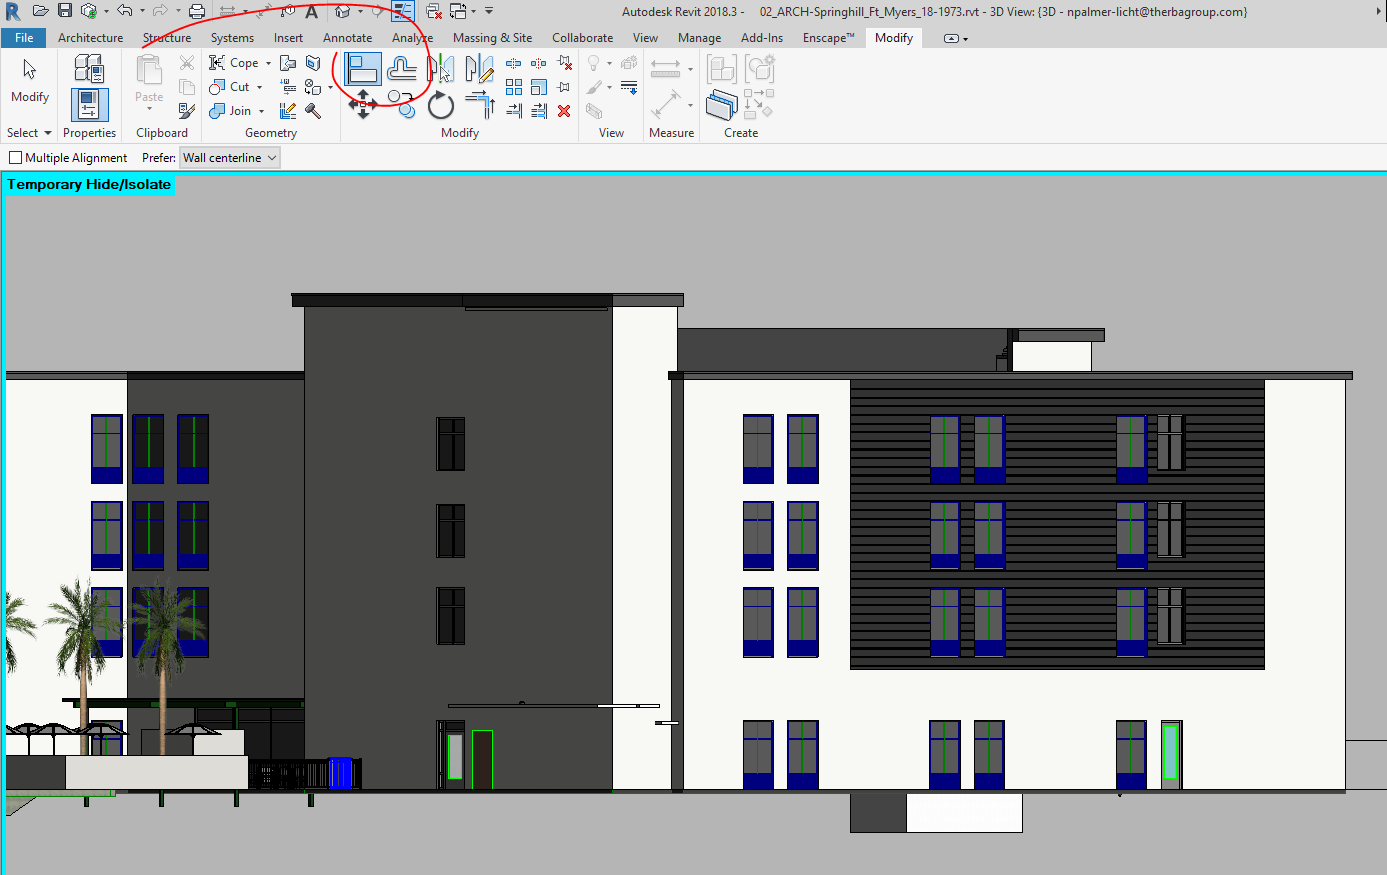This screenshot has height=875, width=1387.
Task: Select the Demolish hammer tool
Action: coord(313,111)
